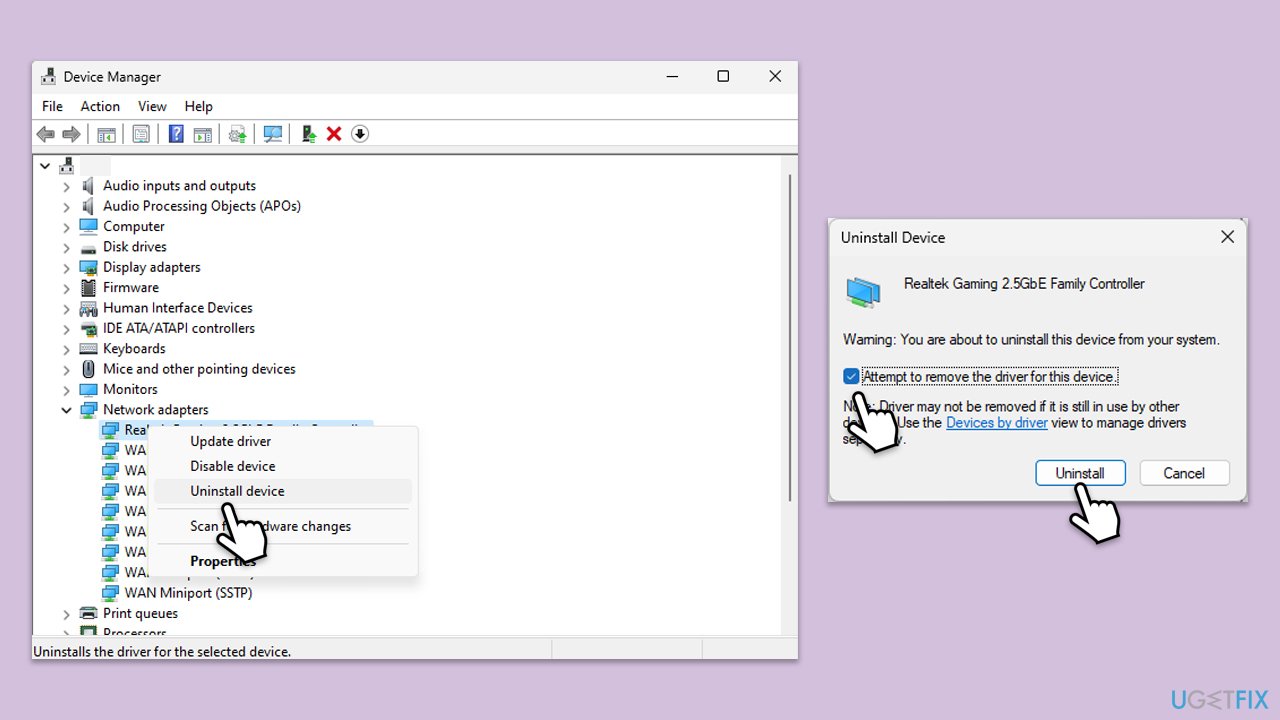Click the Disk drives icon
Image resolution: width=1280 pixels, height=720 pixels.
coord(88,247)
